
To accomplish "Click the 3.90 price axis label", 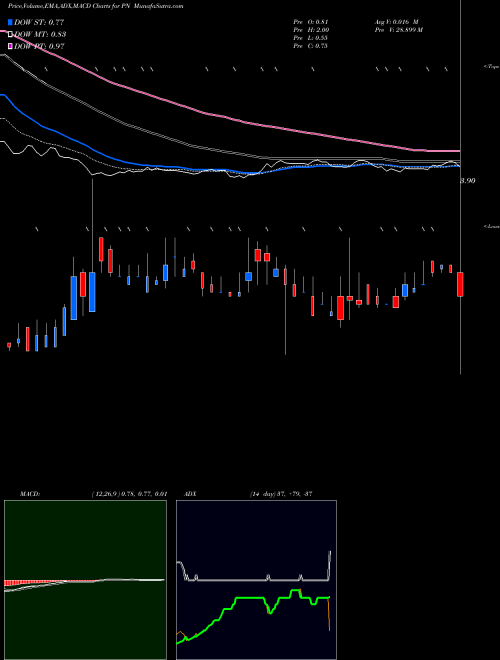I will pyautogui.click(x=468, y=181).
